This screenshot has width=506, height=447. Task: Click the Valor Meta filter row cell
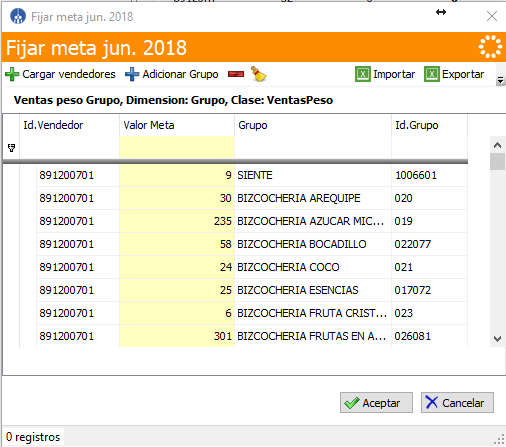(x=177, y=147)
